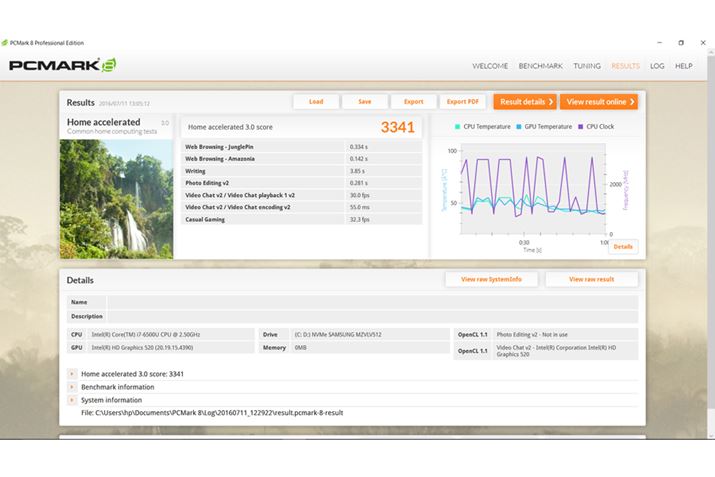Switch to the Welcome tab
Image resolution: width=715 pixels, height=477 pixels.
pyautogui.click(x=490, y=66)
